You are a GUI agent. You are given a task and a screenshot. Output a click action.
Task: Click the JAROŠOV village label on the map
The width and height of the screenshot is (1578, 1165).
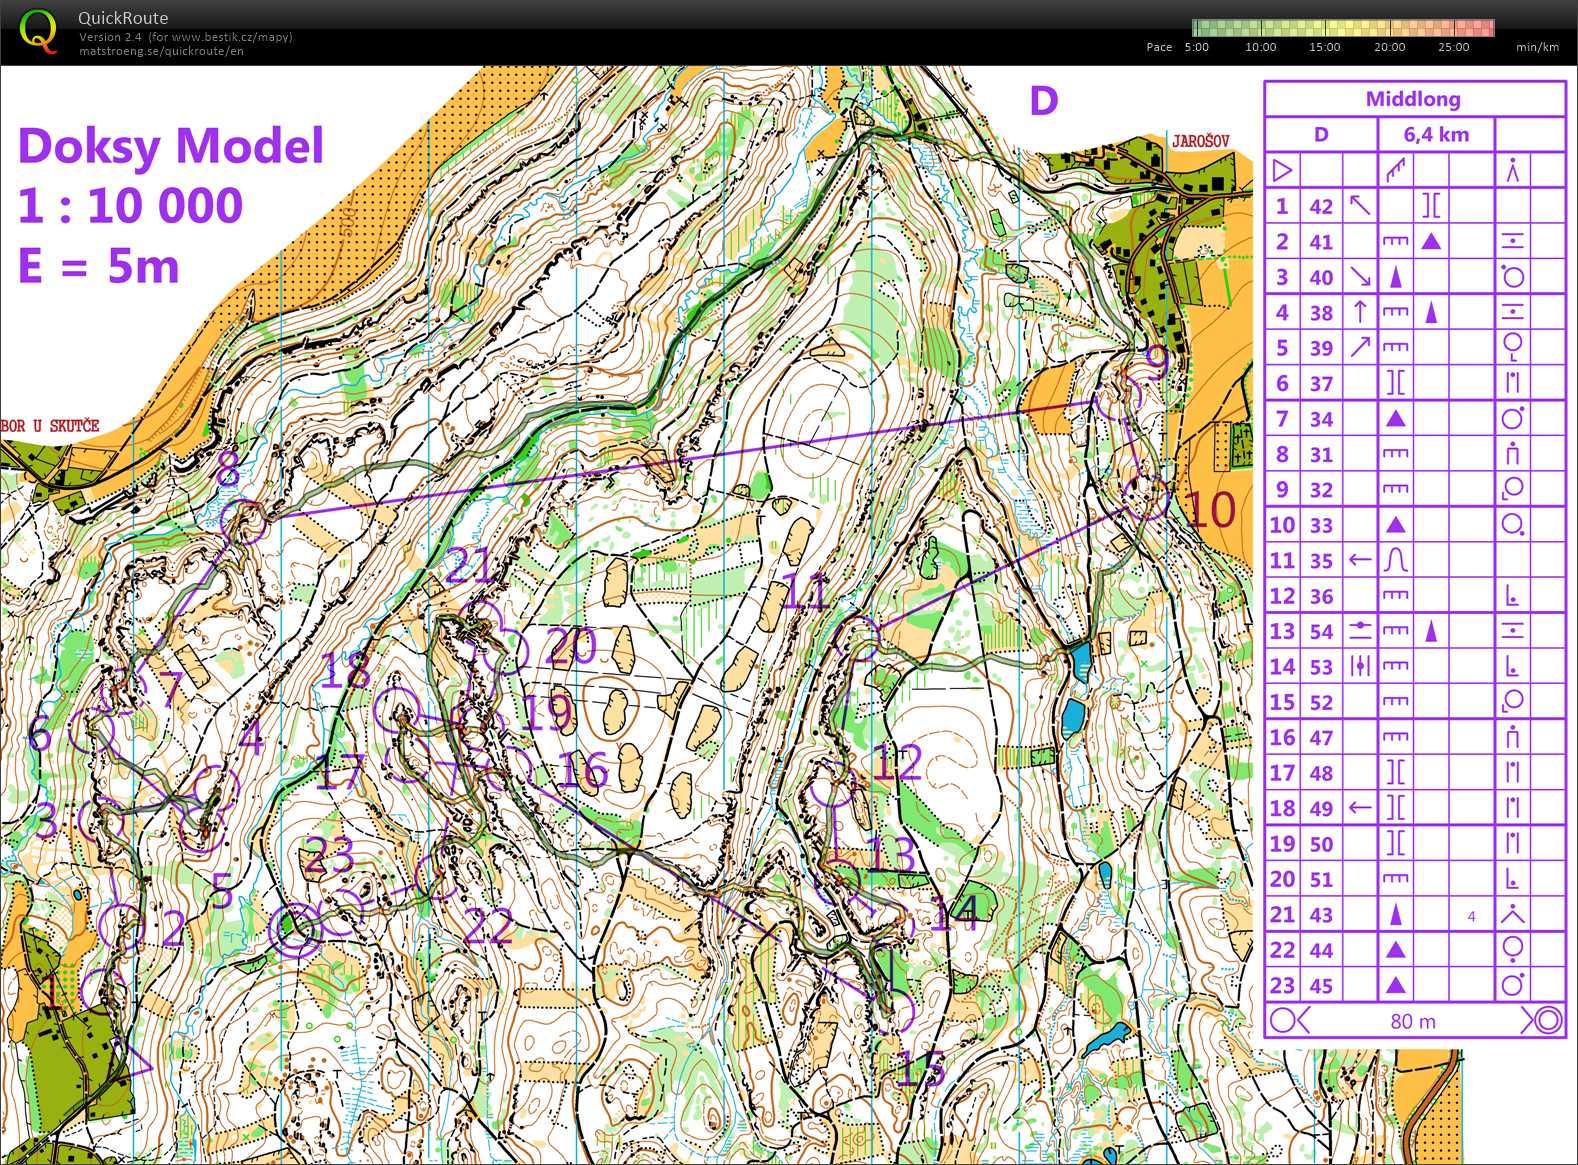tap(1200, 141)
